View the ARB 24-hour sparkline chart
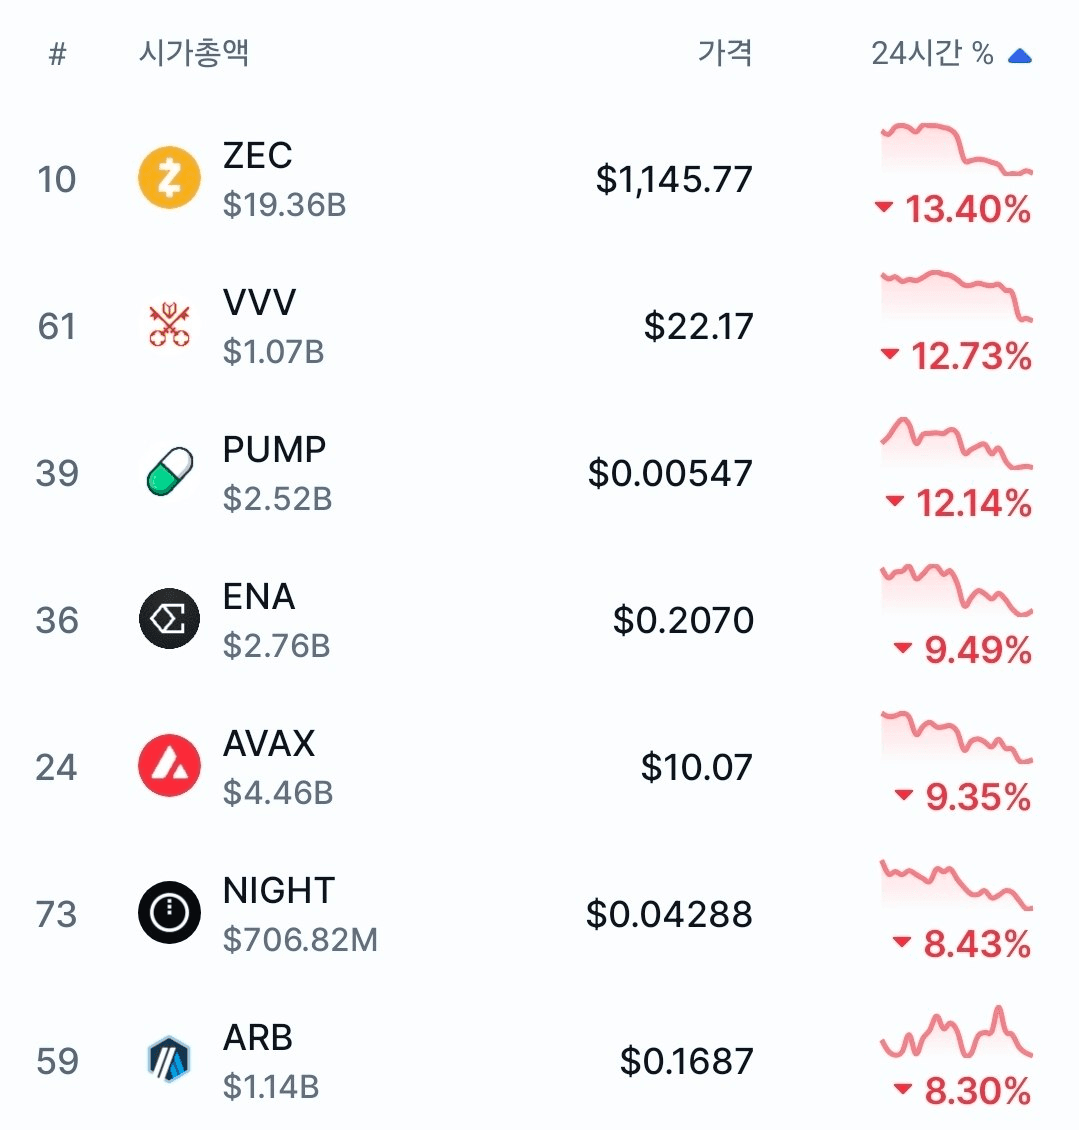This screenshot has height=1130, width=1079. click(x=956, y=1033)
